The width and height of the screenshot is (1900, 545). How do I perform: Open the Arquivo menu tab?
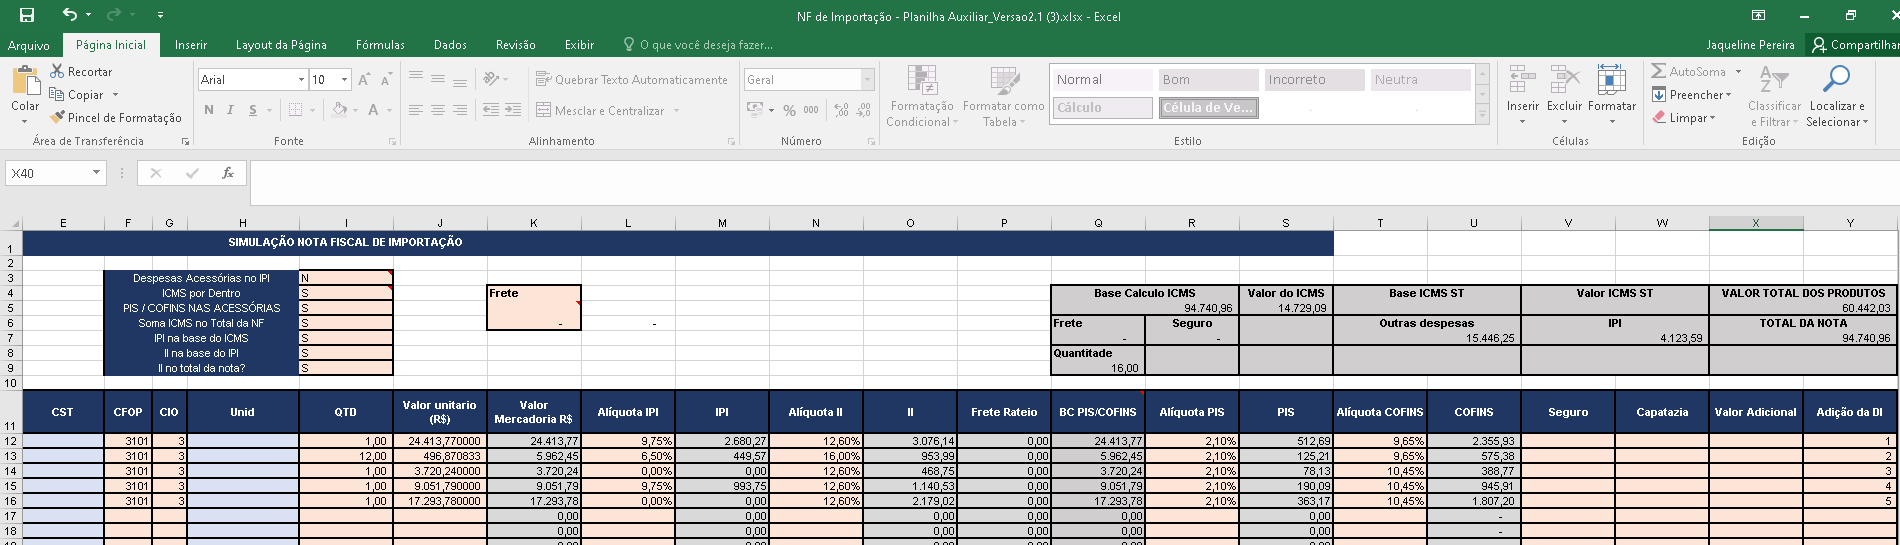point(29,45)
